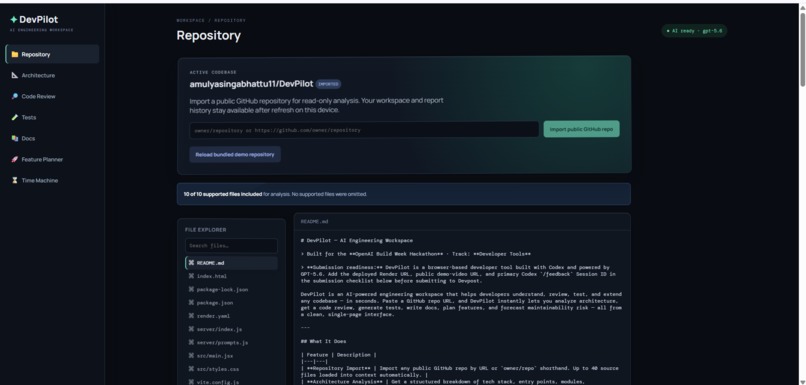
Task: Click the file icon beside index.html
Action: tap(191, 276)
